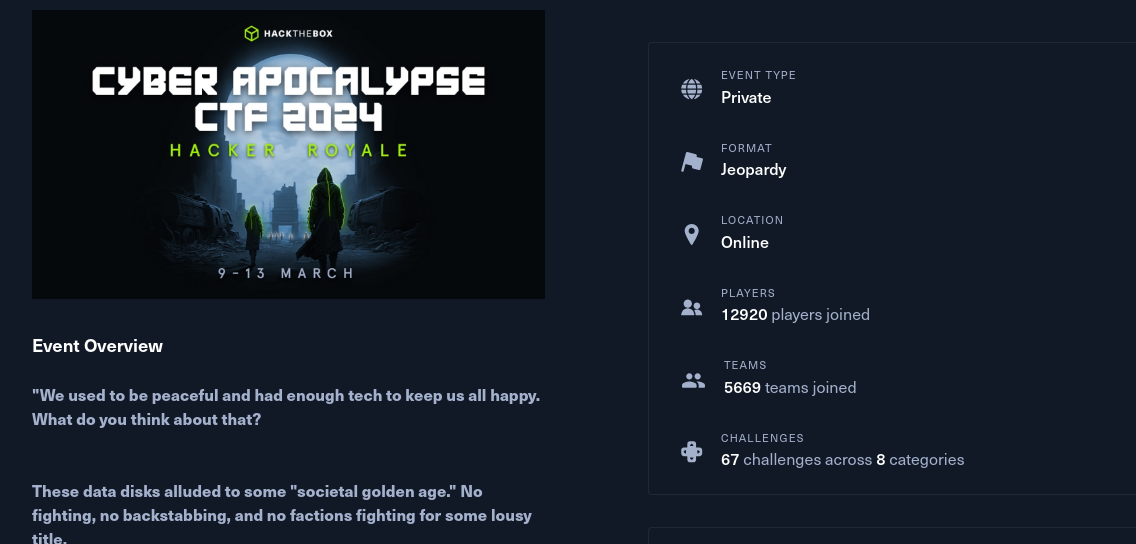Click the FORMAT label
The image size is (1136, 544).
coord(746,148)
